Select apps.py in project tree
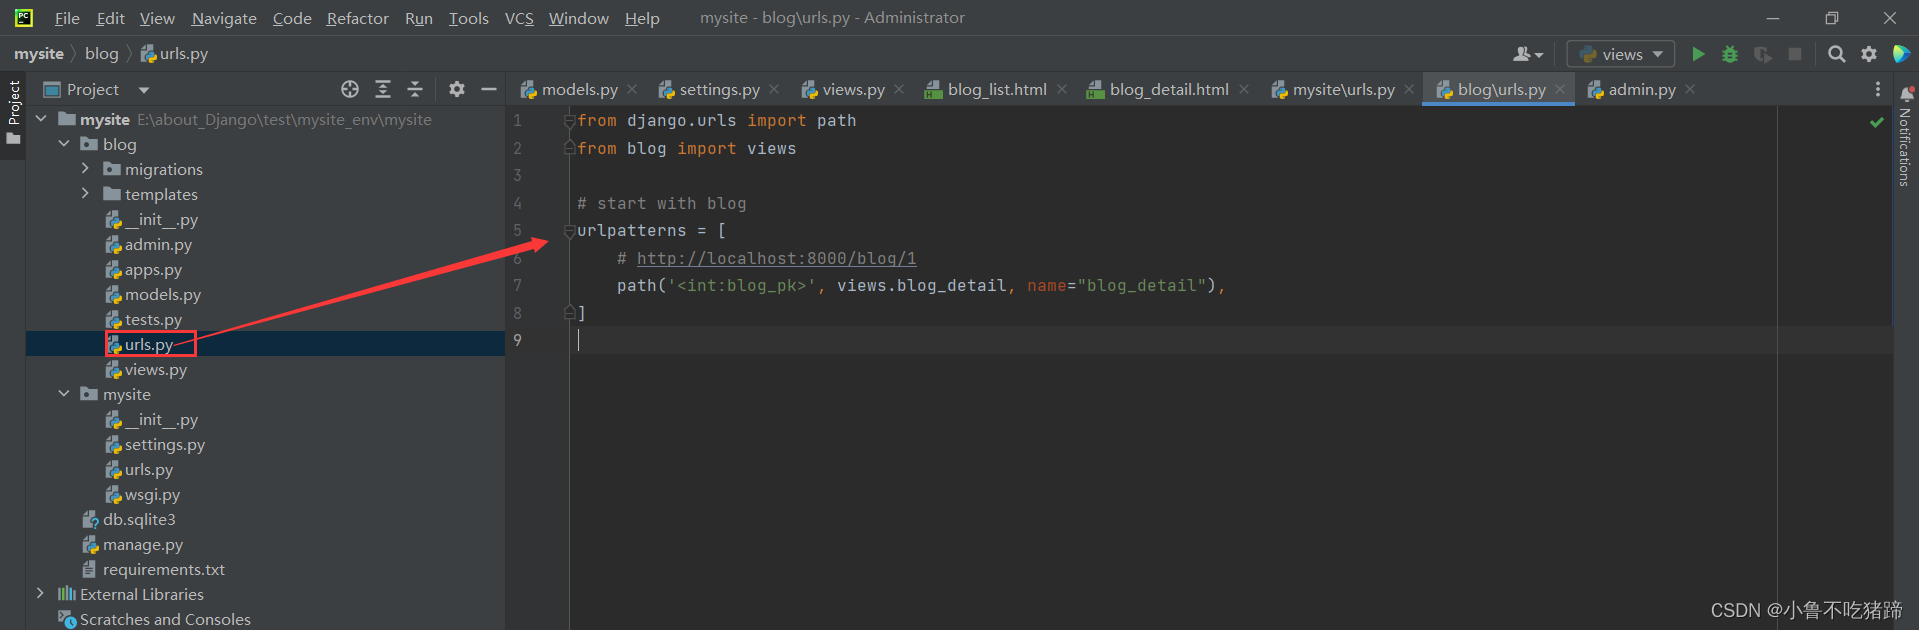The image size is (1919, 630). coord(144,269)
